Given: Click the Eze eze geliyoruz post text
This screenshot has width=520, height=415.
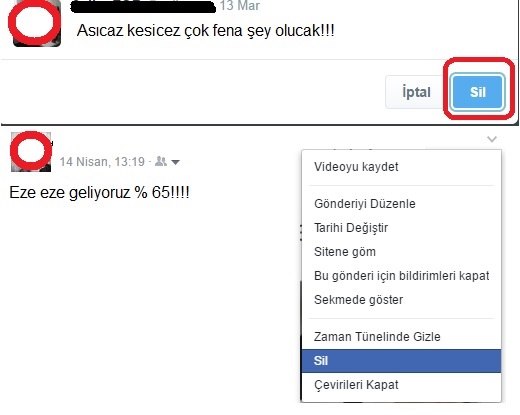Looking at the screenshot, I should tap(99, 193).
